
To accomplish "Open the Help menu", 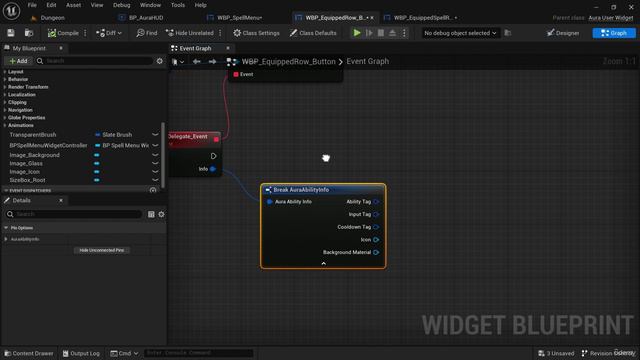I will tap(200, 5).
